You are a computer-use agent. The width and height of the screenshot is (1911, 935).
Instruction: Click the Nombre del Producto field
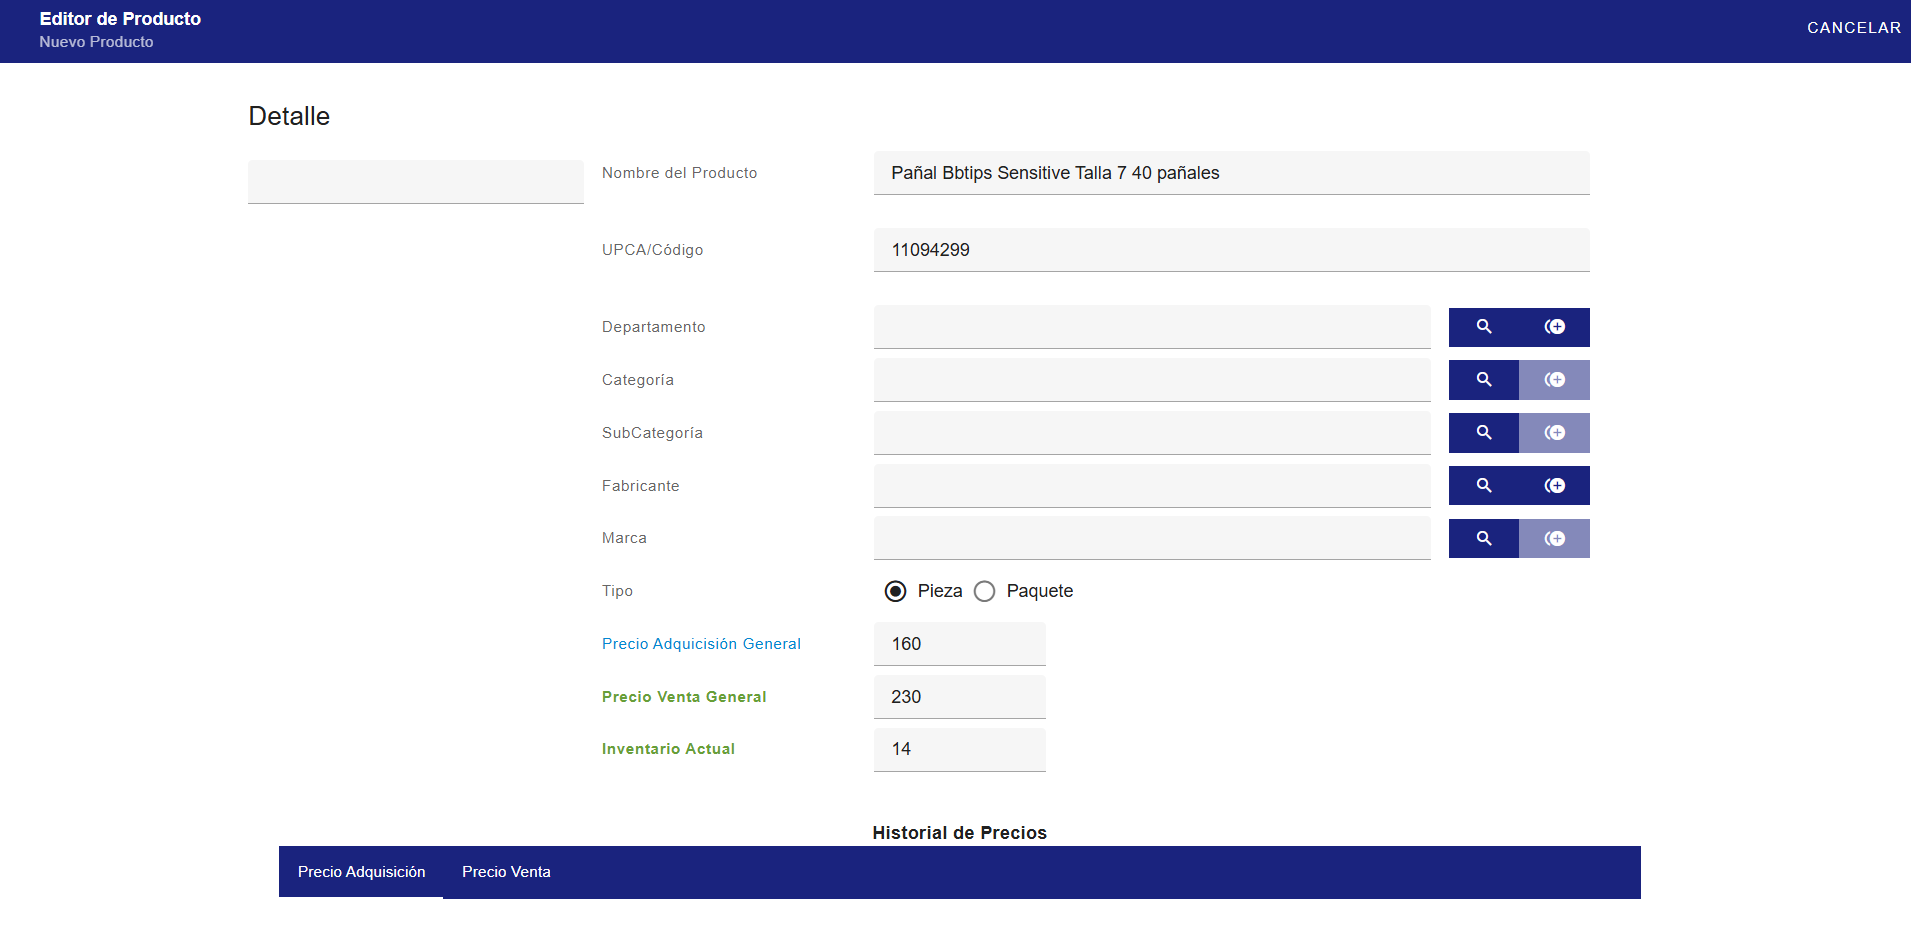click(x=1231, y=173)
